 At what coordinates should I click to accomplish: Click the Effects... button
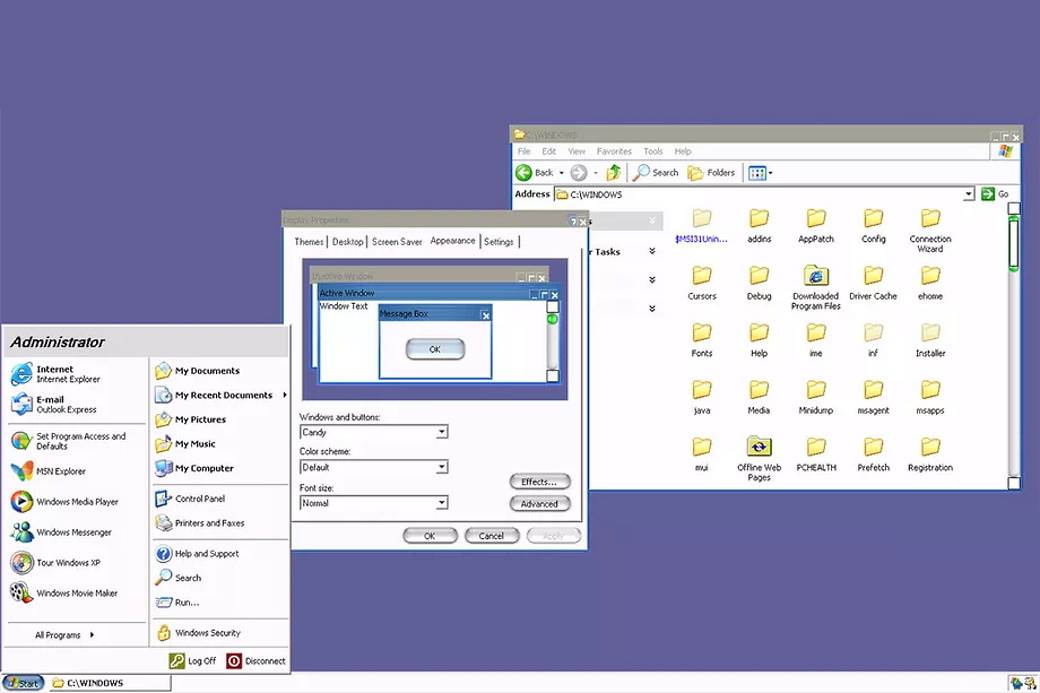click(x=539, y=481)
